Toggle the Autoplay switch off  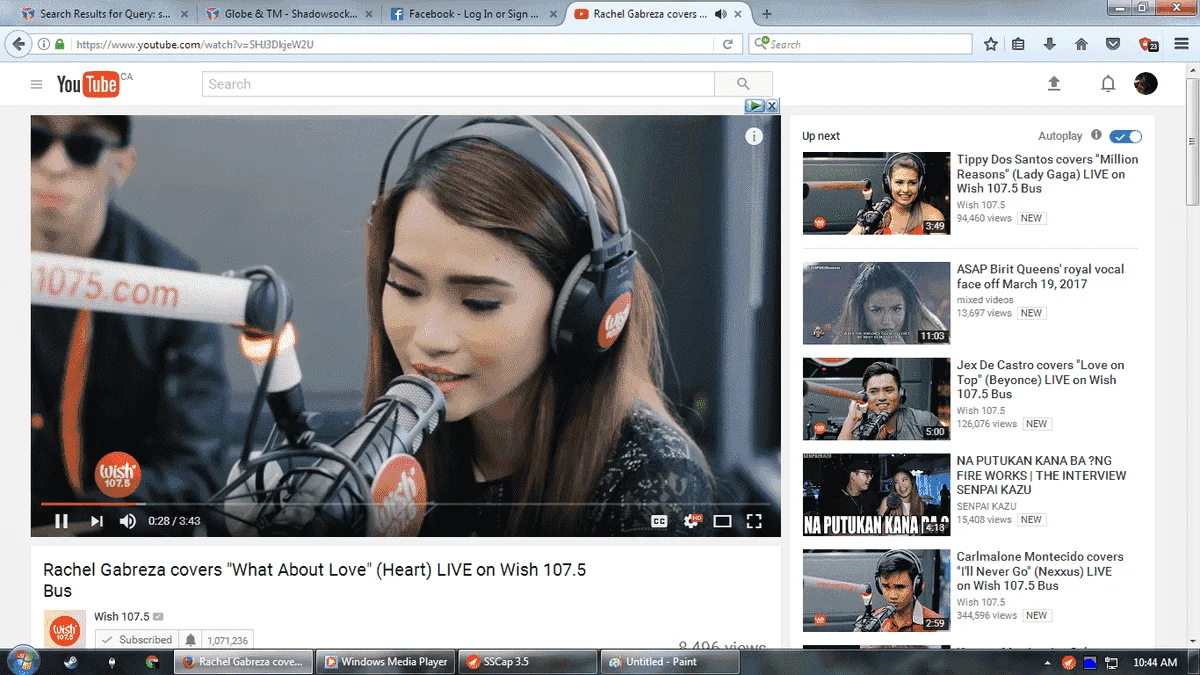1126,136
